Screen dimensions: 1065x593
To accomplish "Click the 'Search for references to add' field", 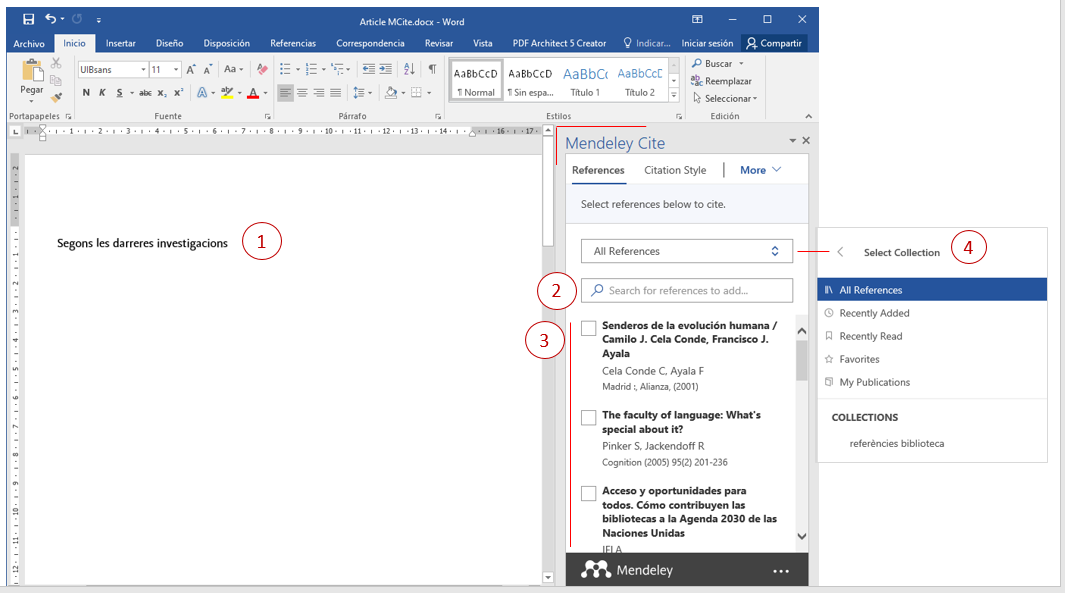I will pos(687,291).
